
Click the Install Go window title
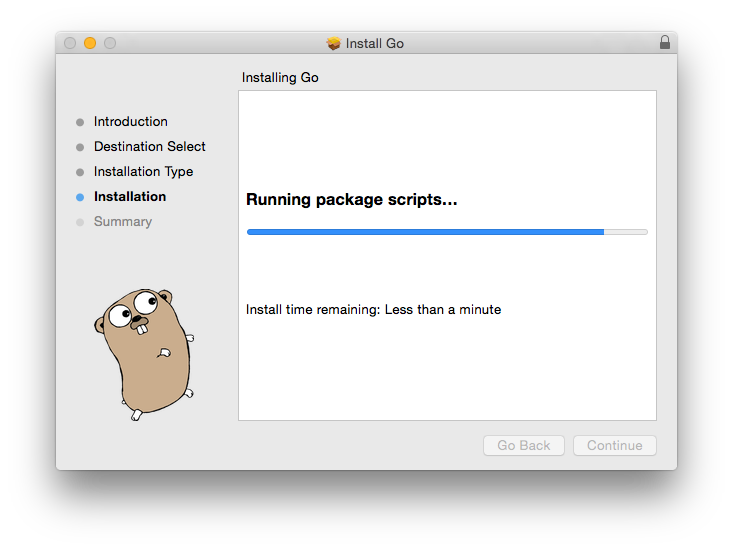pos(375,43)
